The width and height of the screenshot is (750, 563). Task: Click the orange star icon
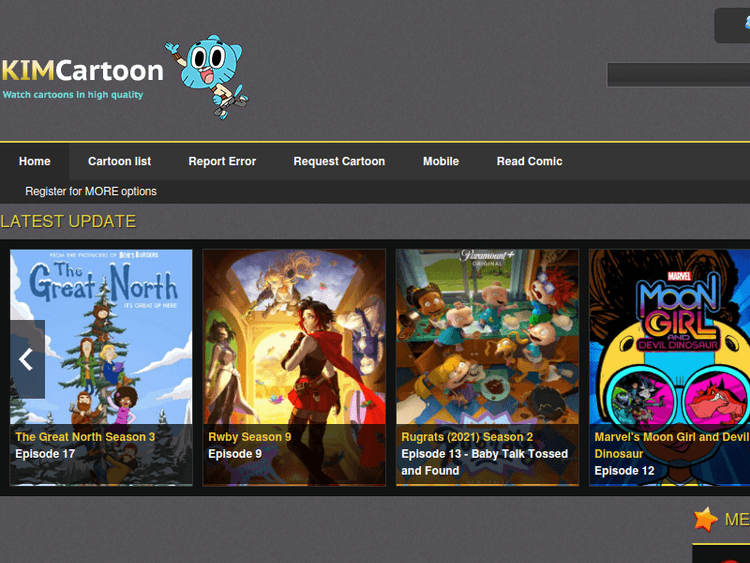pyautogui.click(x=706, y=519)
